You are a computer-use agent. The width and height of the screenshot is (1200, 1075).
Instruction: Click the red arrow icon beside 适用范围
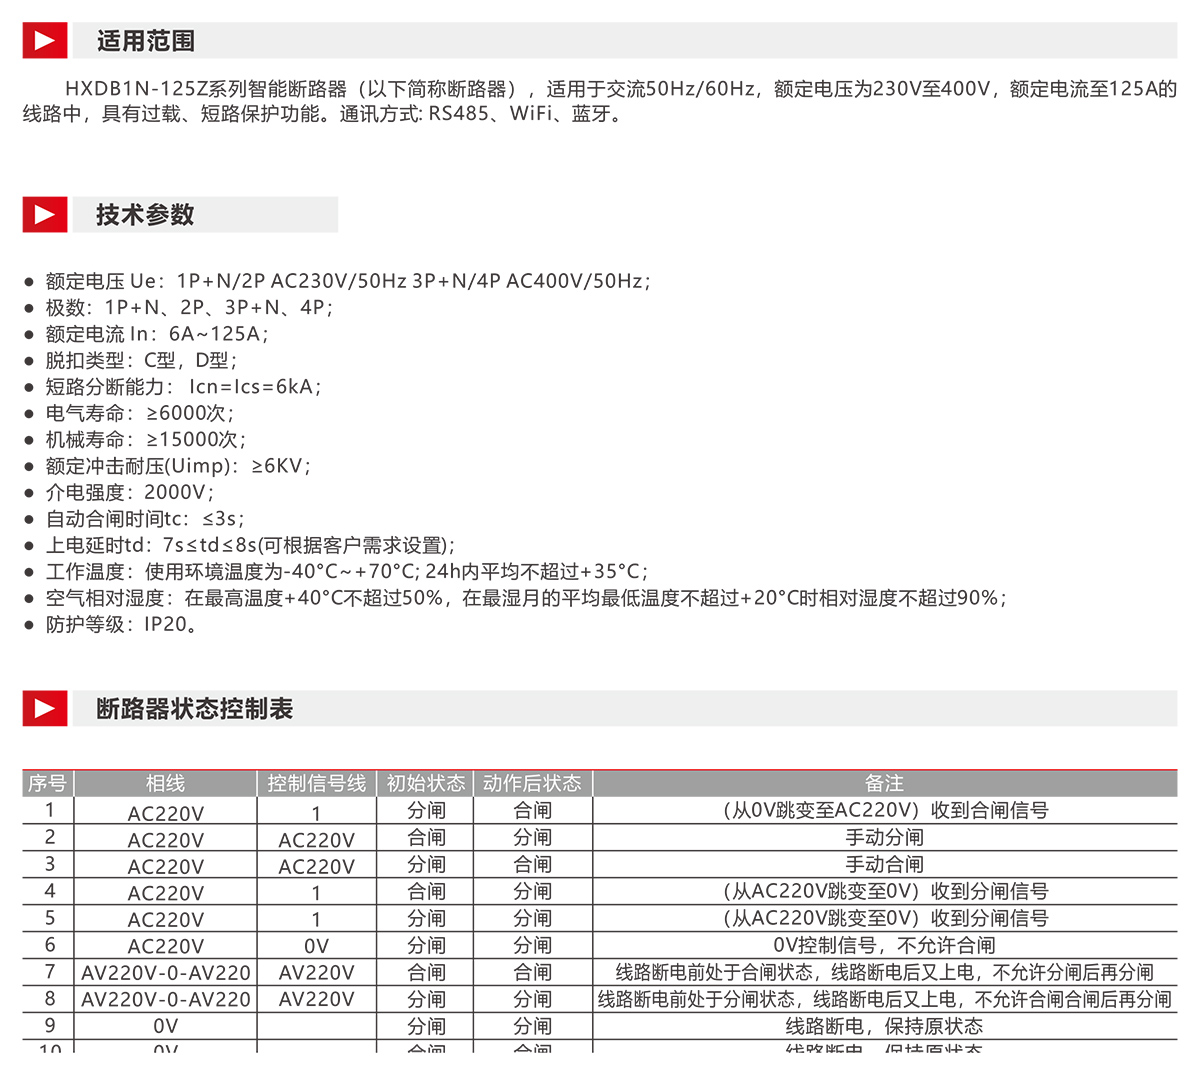45,41
